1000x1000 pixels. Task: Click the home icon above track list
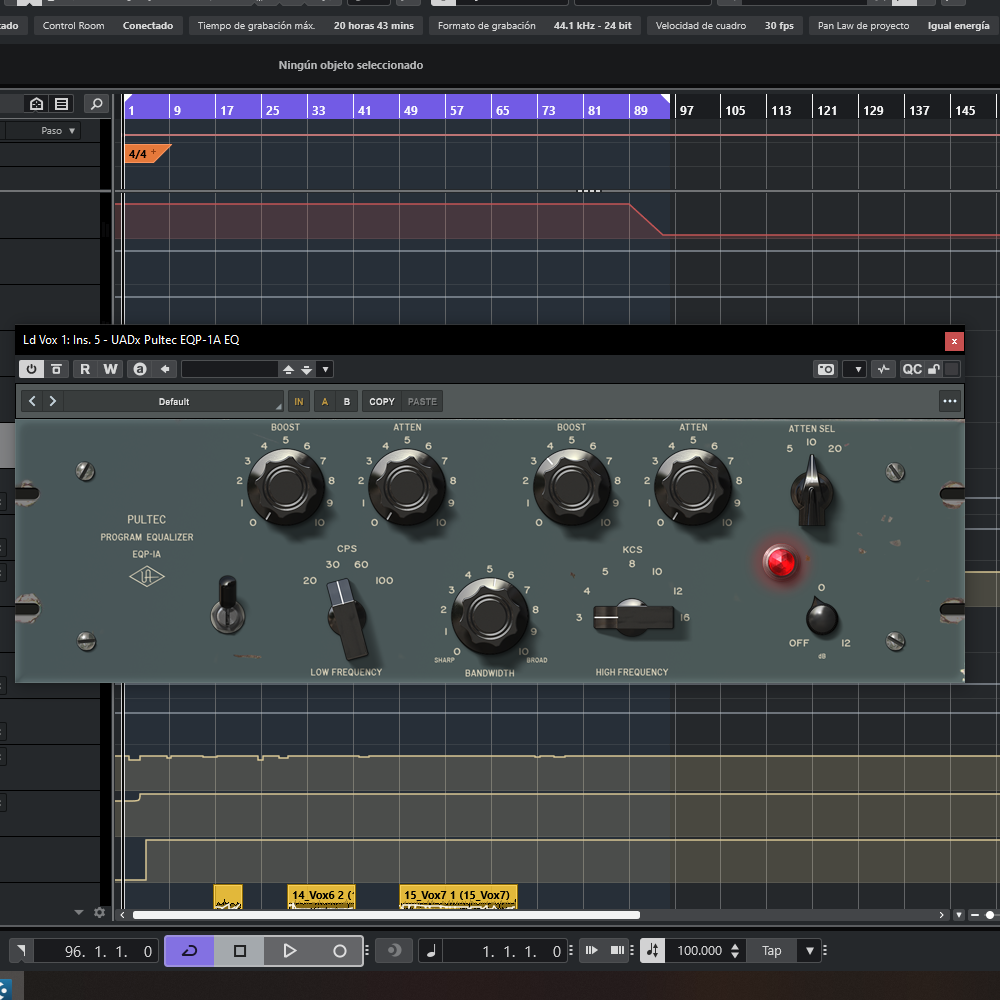pos(36,104)
